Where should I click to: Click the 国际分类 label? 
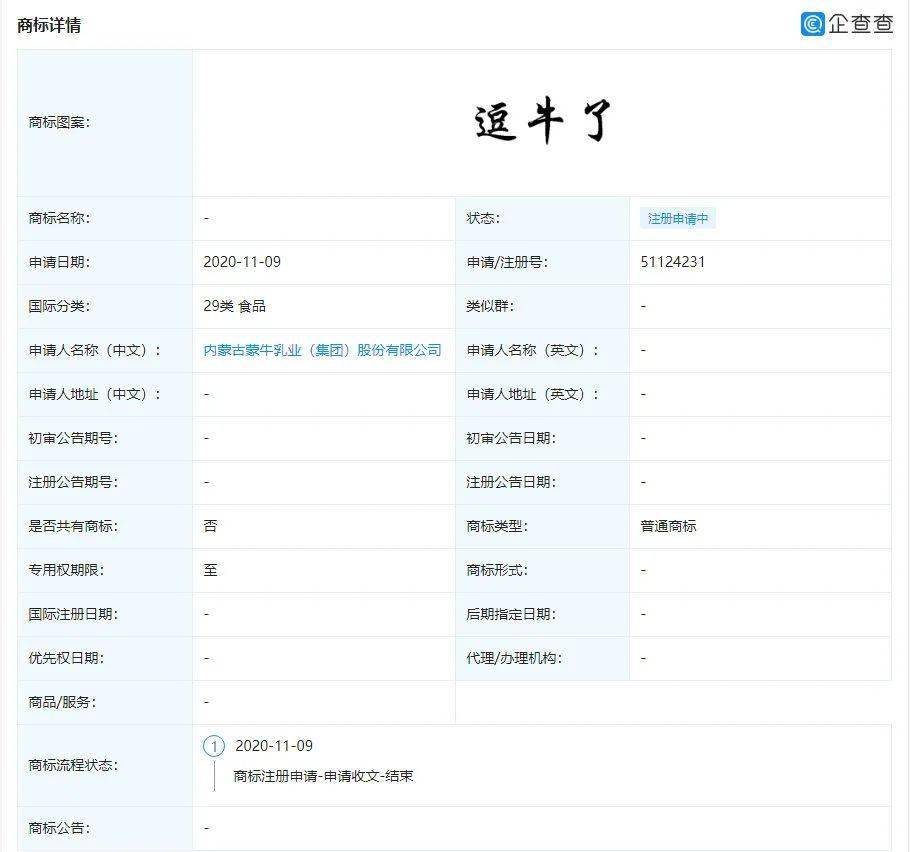(59, 306)
